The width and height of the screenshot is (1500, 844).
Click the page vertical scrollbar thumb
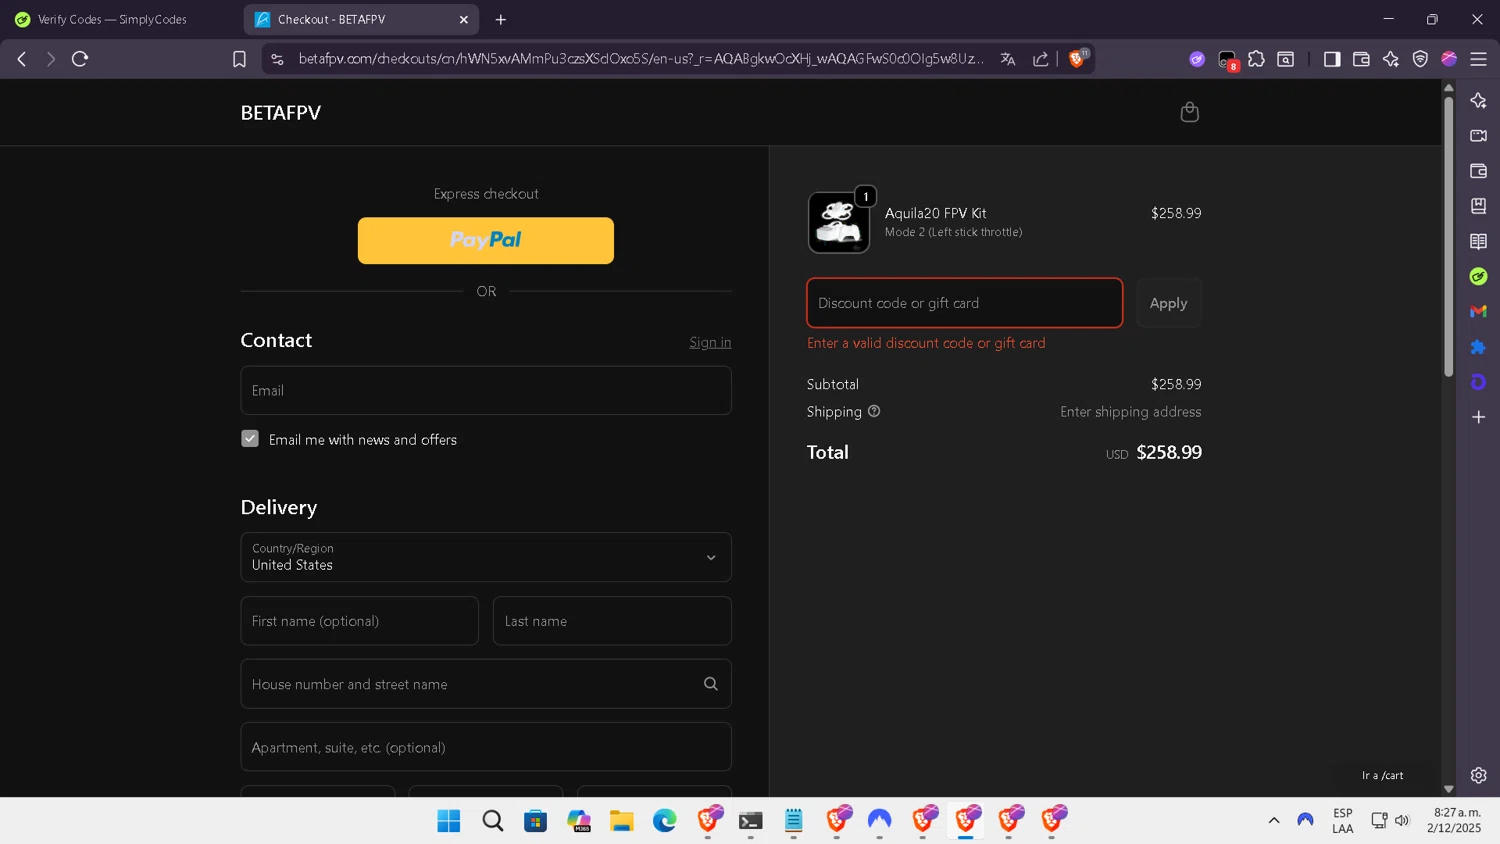(x=1448, y=236)
